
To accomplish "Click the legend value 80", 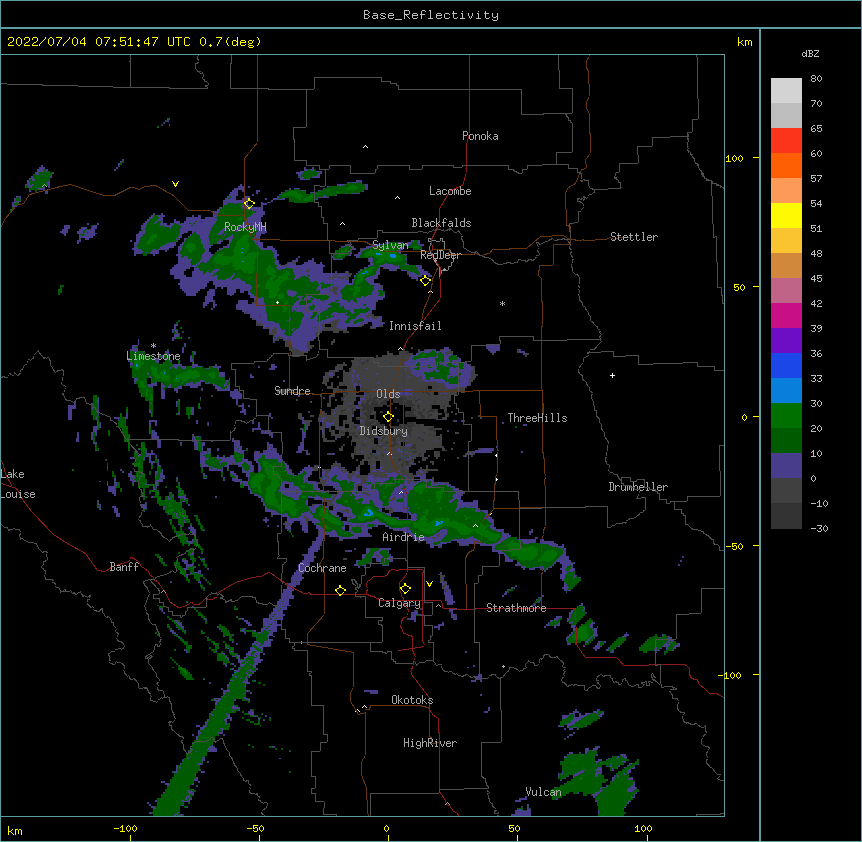I will [x=816, y=79].
